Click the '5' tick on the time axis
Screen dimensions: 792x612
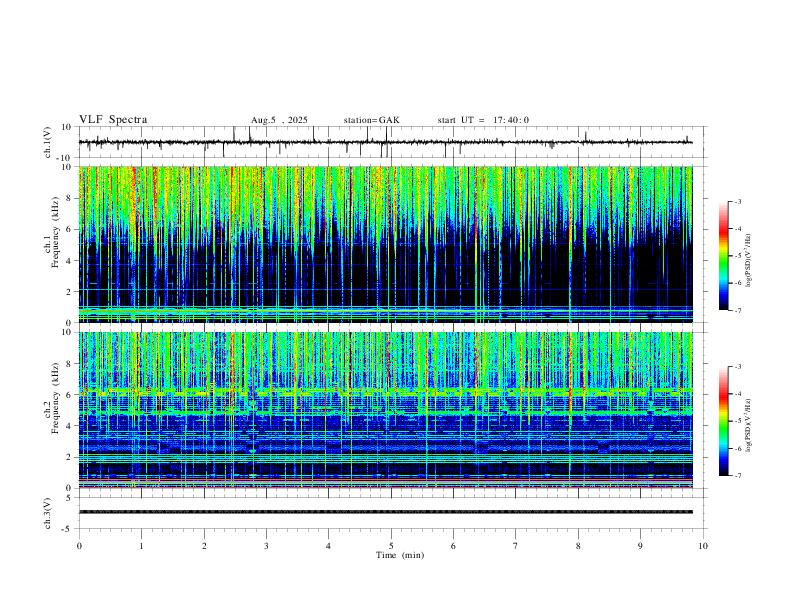pyautogui.click(x=391, y=546)
